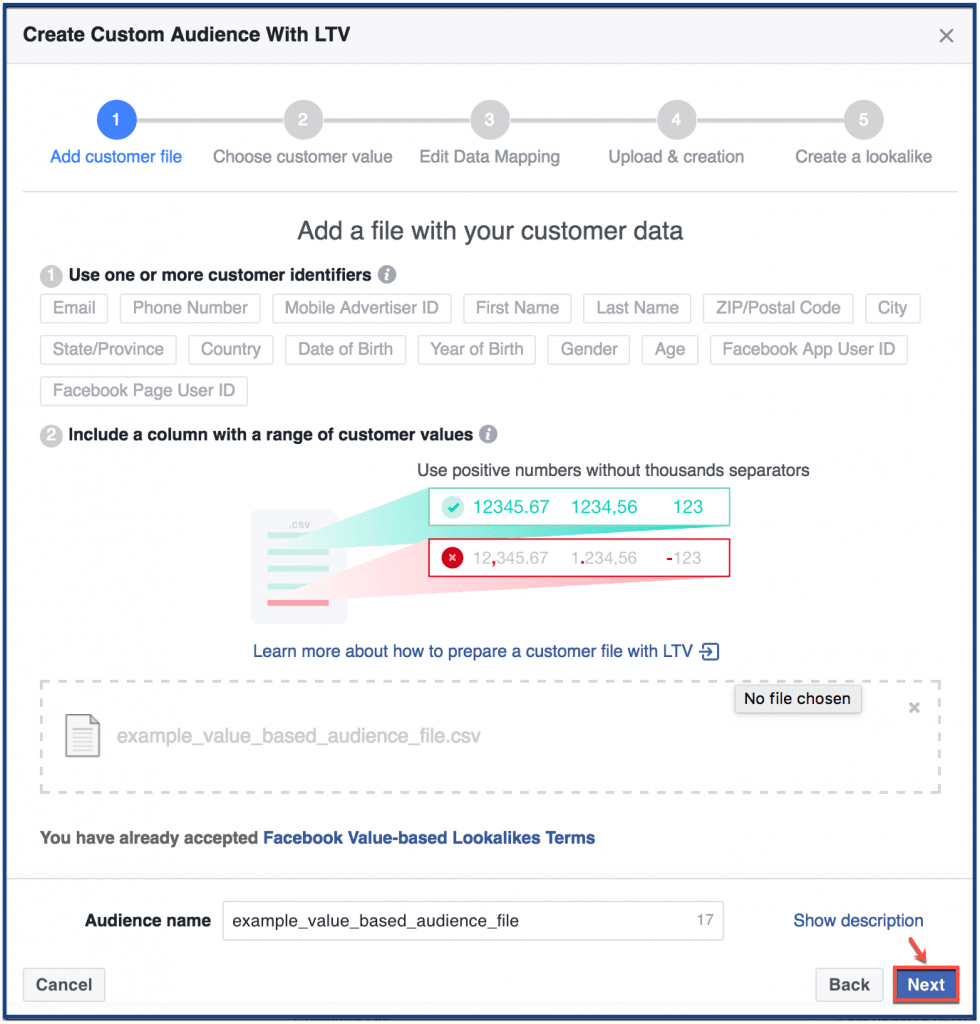The width and height of the screenshot is (980, 1024).
Task: Select the First Name identifier tag
Action: (x=517, y=308)
